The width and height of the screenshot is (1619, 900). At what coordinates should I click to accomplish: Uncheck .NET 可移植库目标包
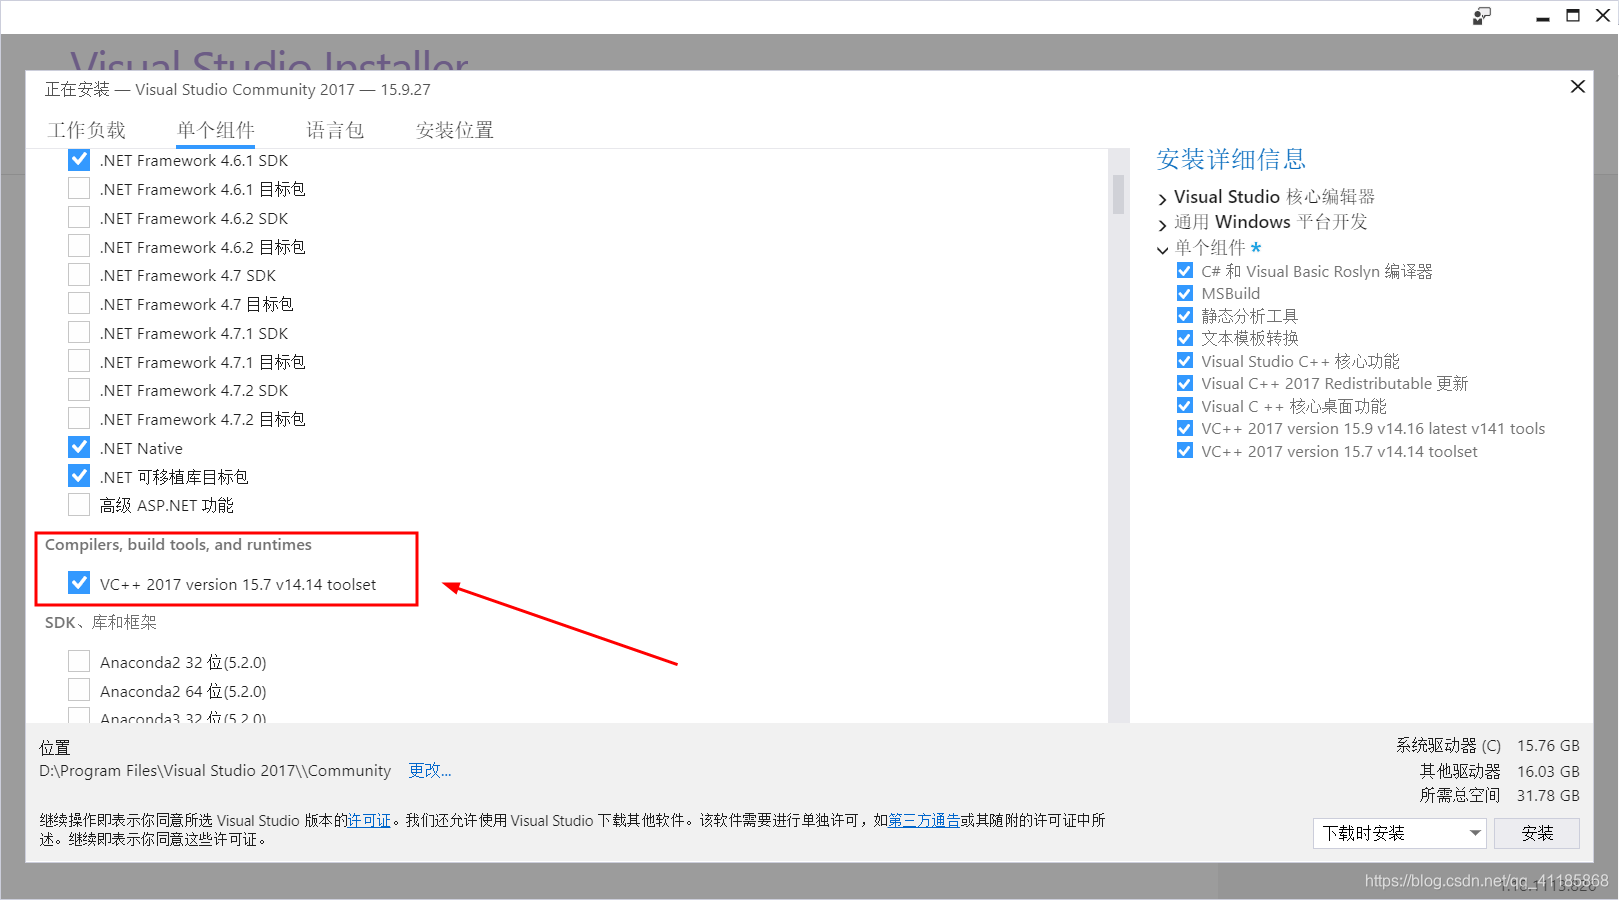coord(79,477)
